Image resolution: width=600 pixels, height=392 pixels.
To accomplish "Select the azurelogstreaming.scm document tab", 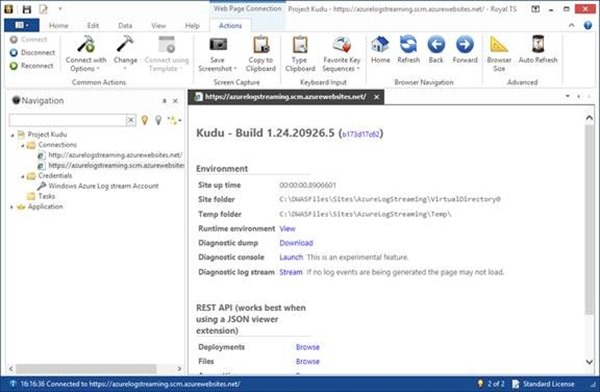I will [x=285, y=97].
